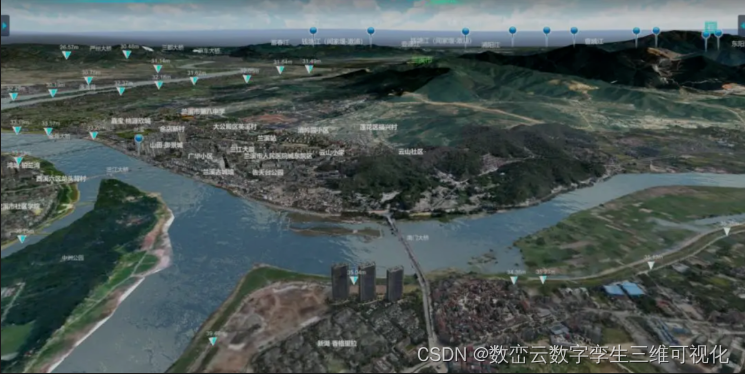This screenshot has width=745, height=374.
Task: Click the 曹娥江 river label
Action: click(x=594, y=41)
